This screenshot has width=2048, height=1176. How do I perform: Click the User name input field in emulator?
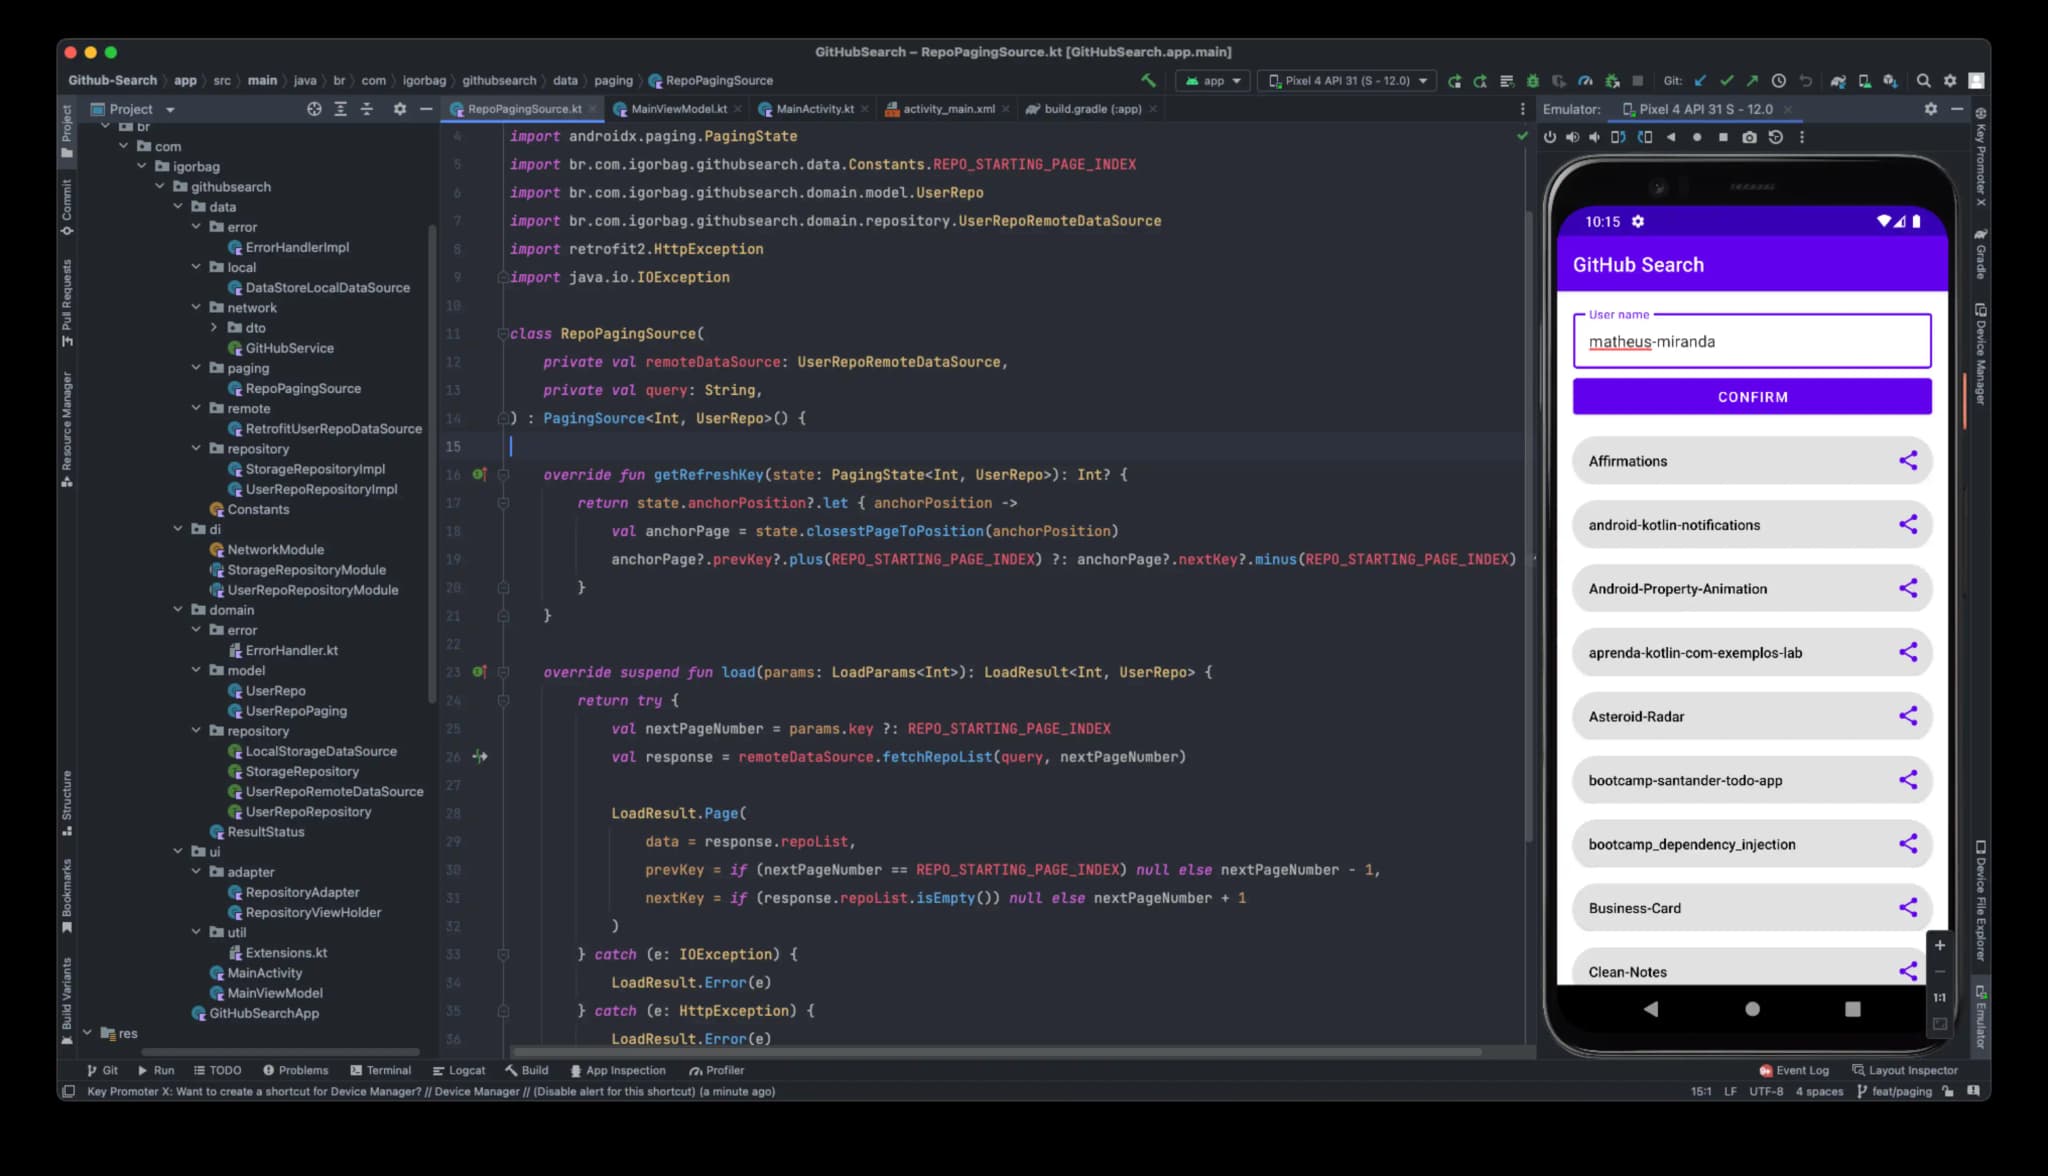[1751, 340]
